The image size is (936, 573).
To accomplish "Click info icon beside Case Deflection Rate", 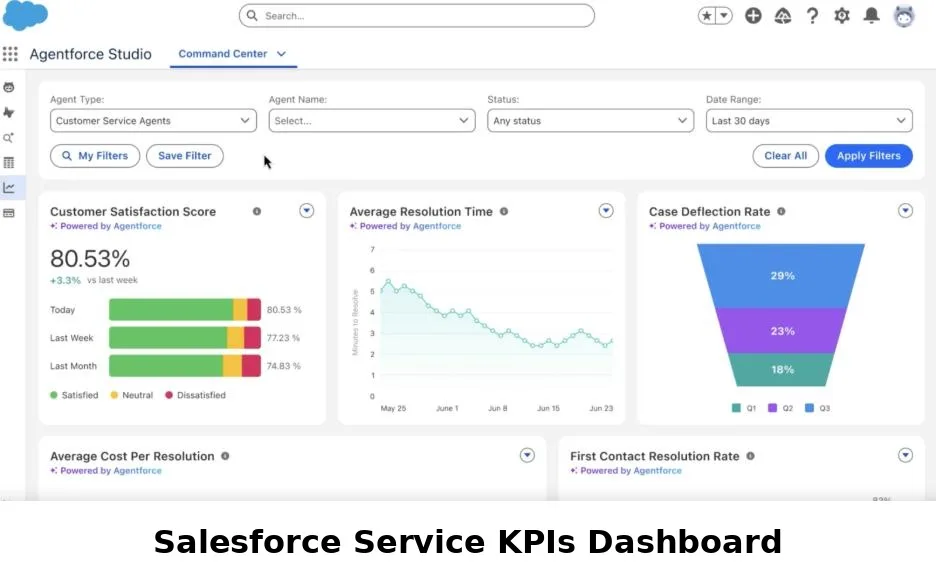I will (781, 211).
